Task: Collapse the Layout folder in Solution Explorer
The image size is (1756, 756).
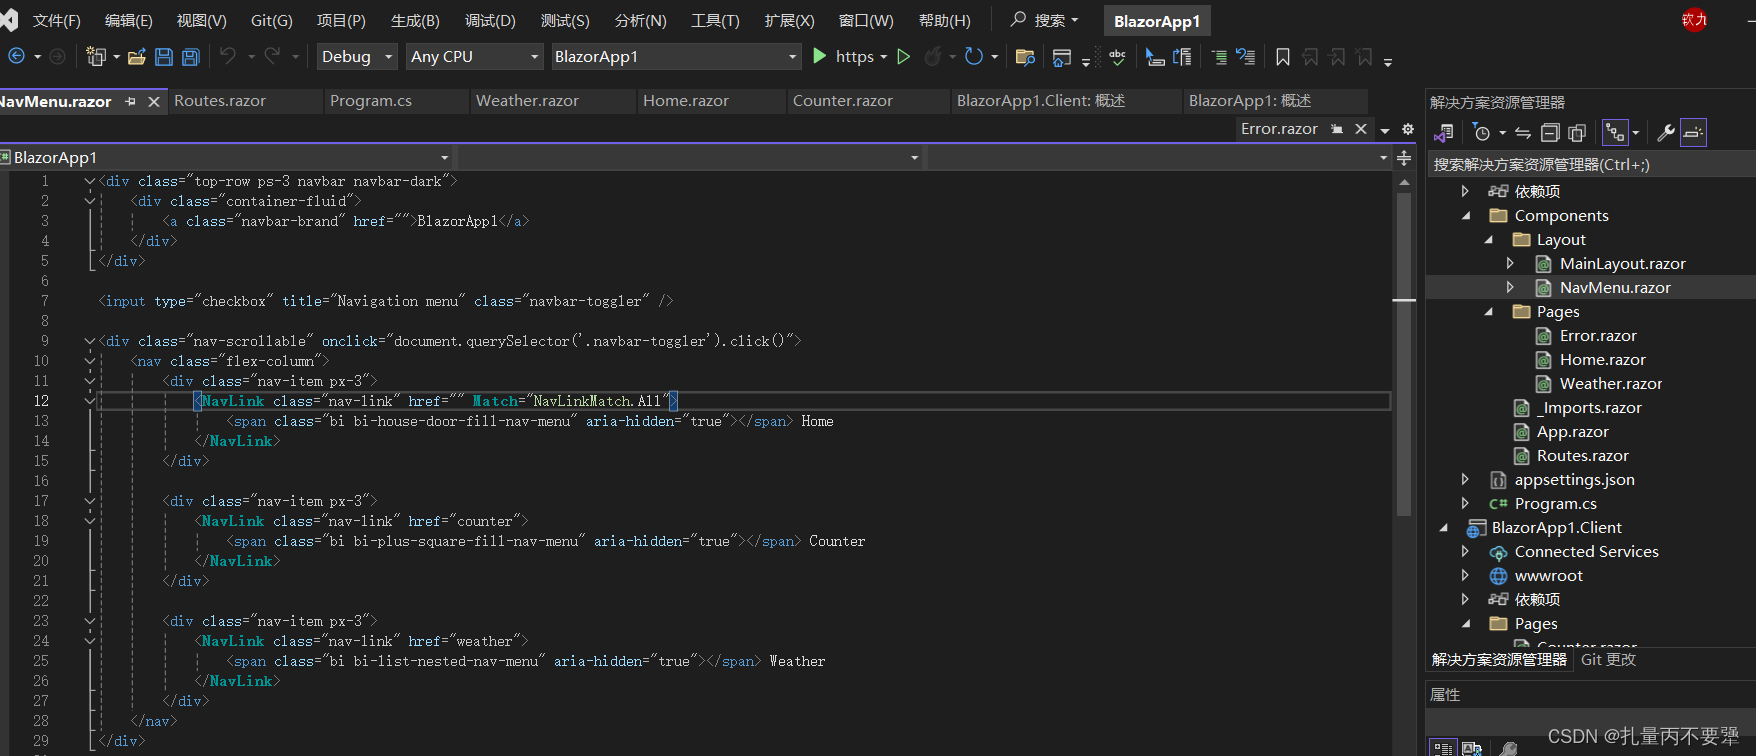Action: 1488,240
